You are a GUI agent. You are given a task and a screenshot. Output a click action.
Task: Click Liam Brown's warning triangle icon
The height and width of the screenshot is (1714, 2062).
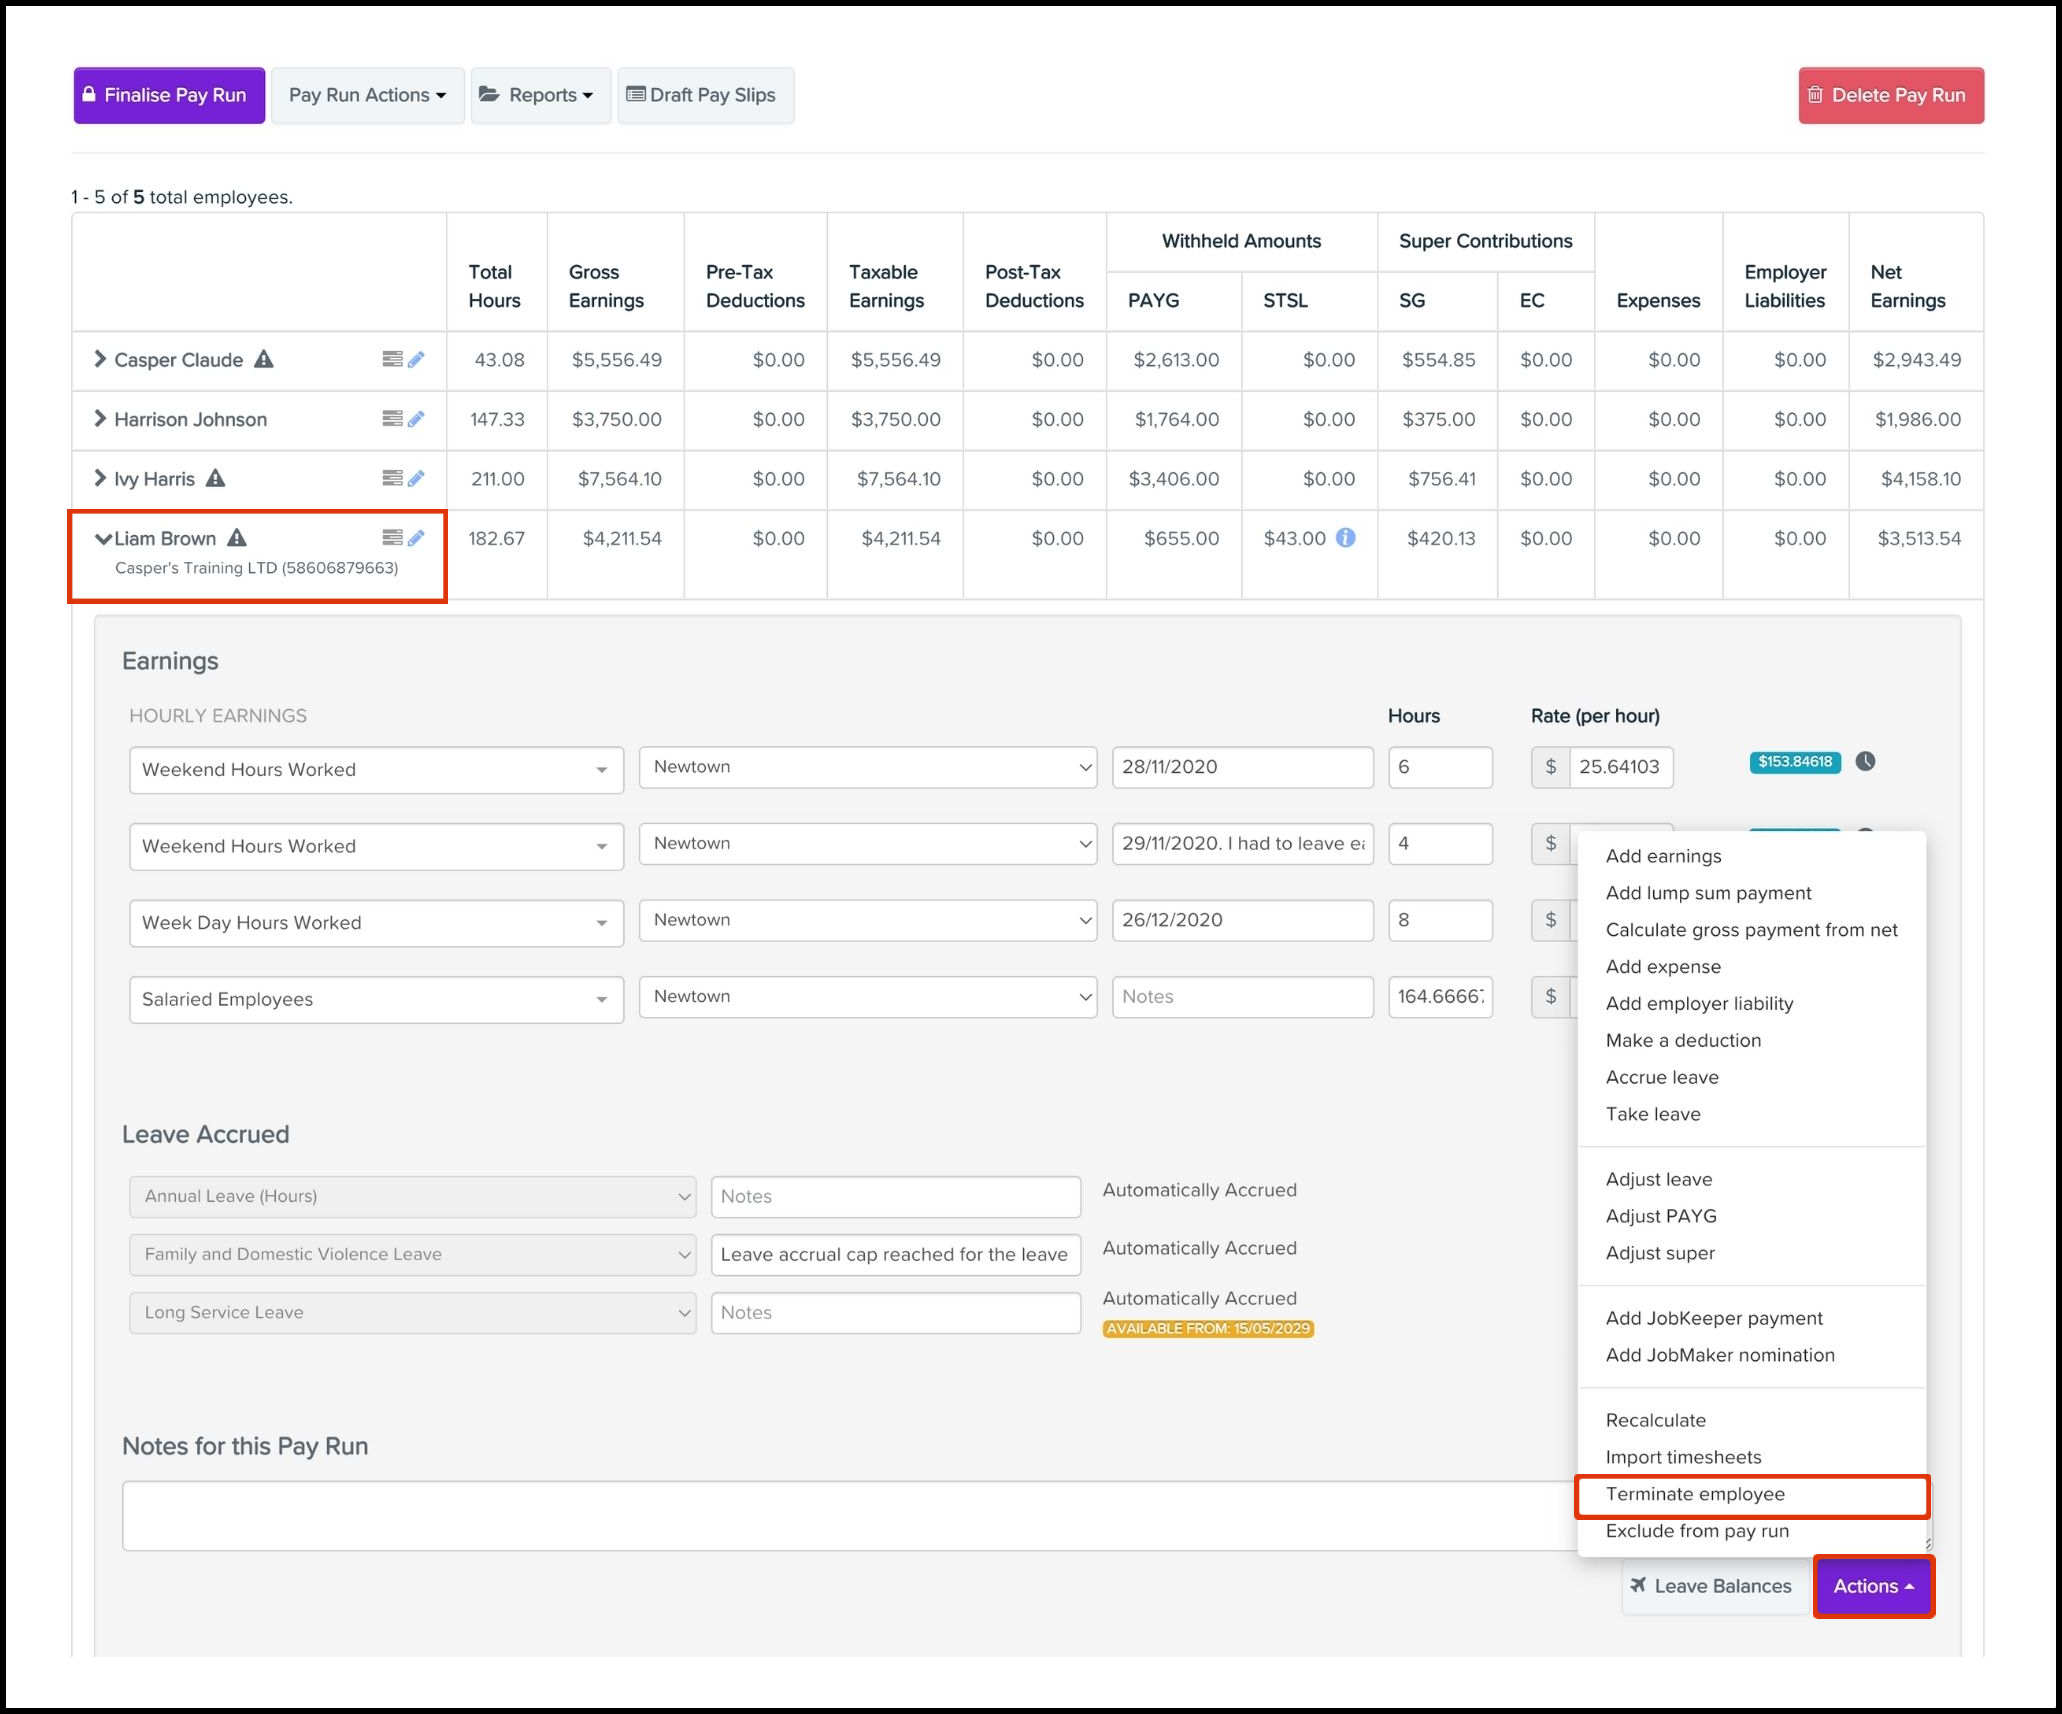237,538
